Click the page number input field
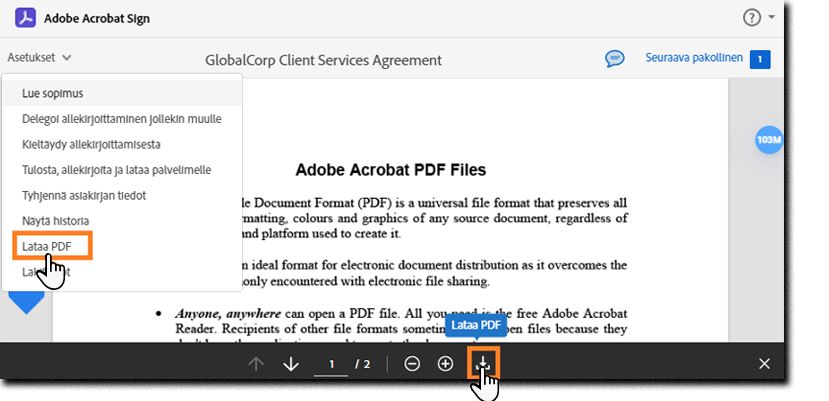 [x=331, y=364]
